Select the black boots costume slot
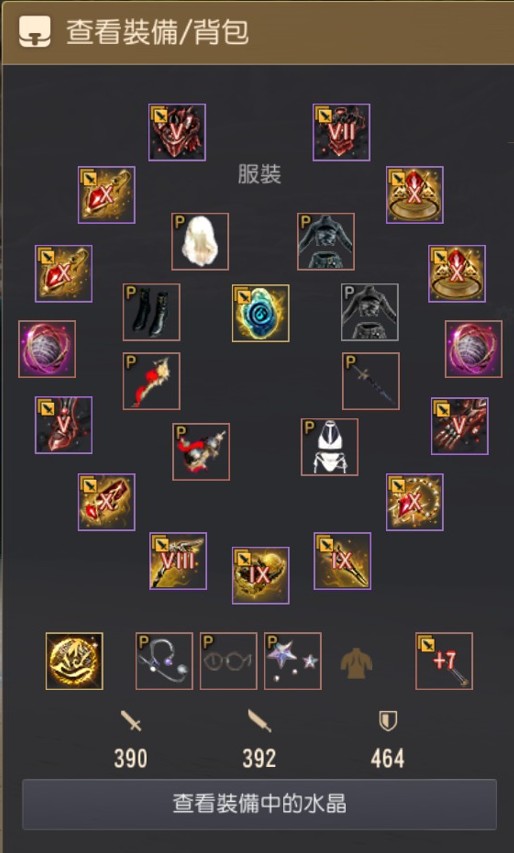Screen dimensions: 514x853 (151, 312)
